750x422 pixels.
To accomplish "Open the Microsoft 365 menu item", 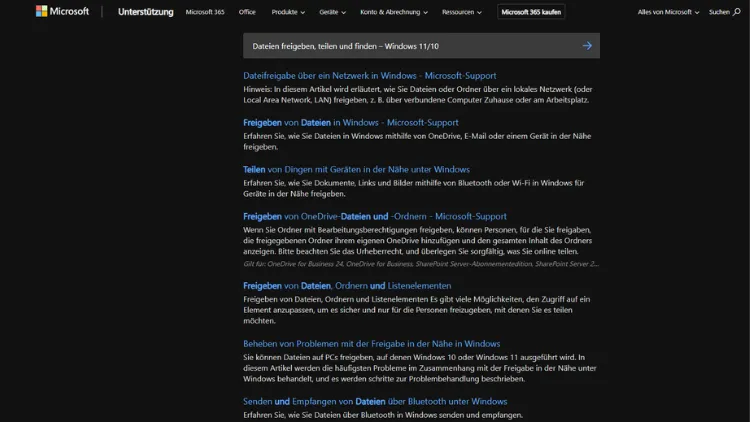I will pos(205,12).
